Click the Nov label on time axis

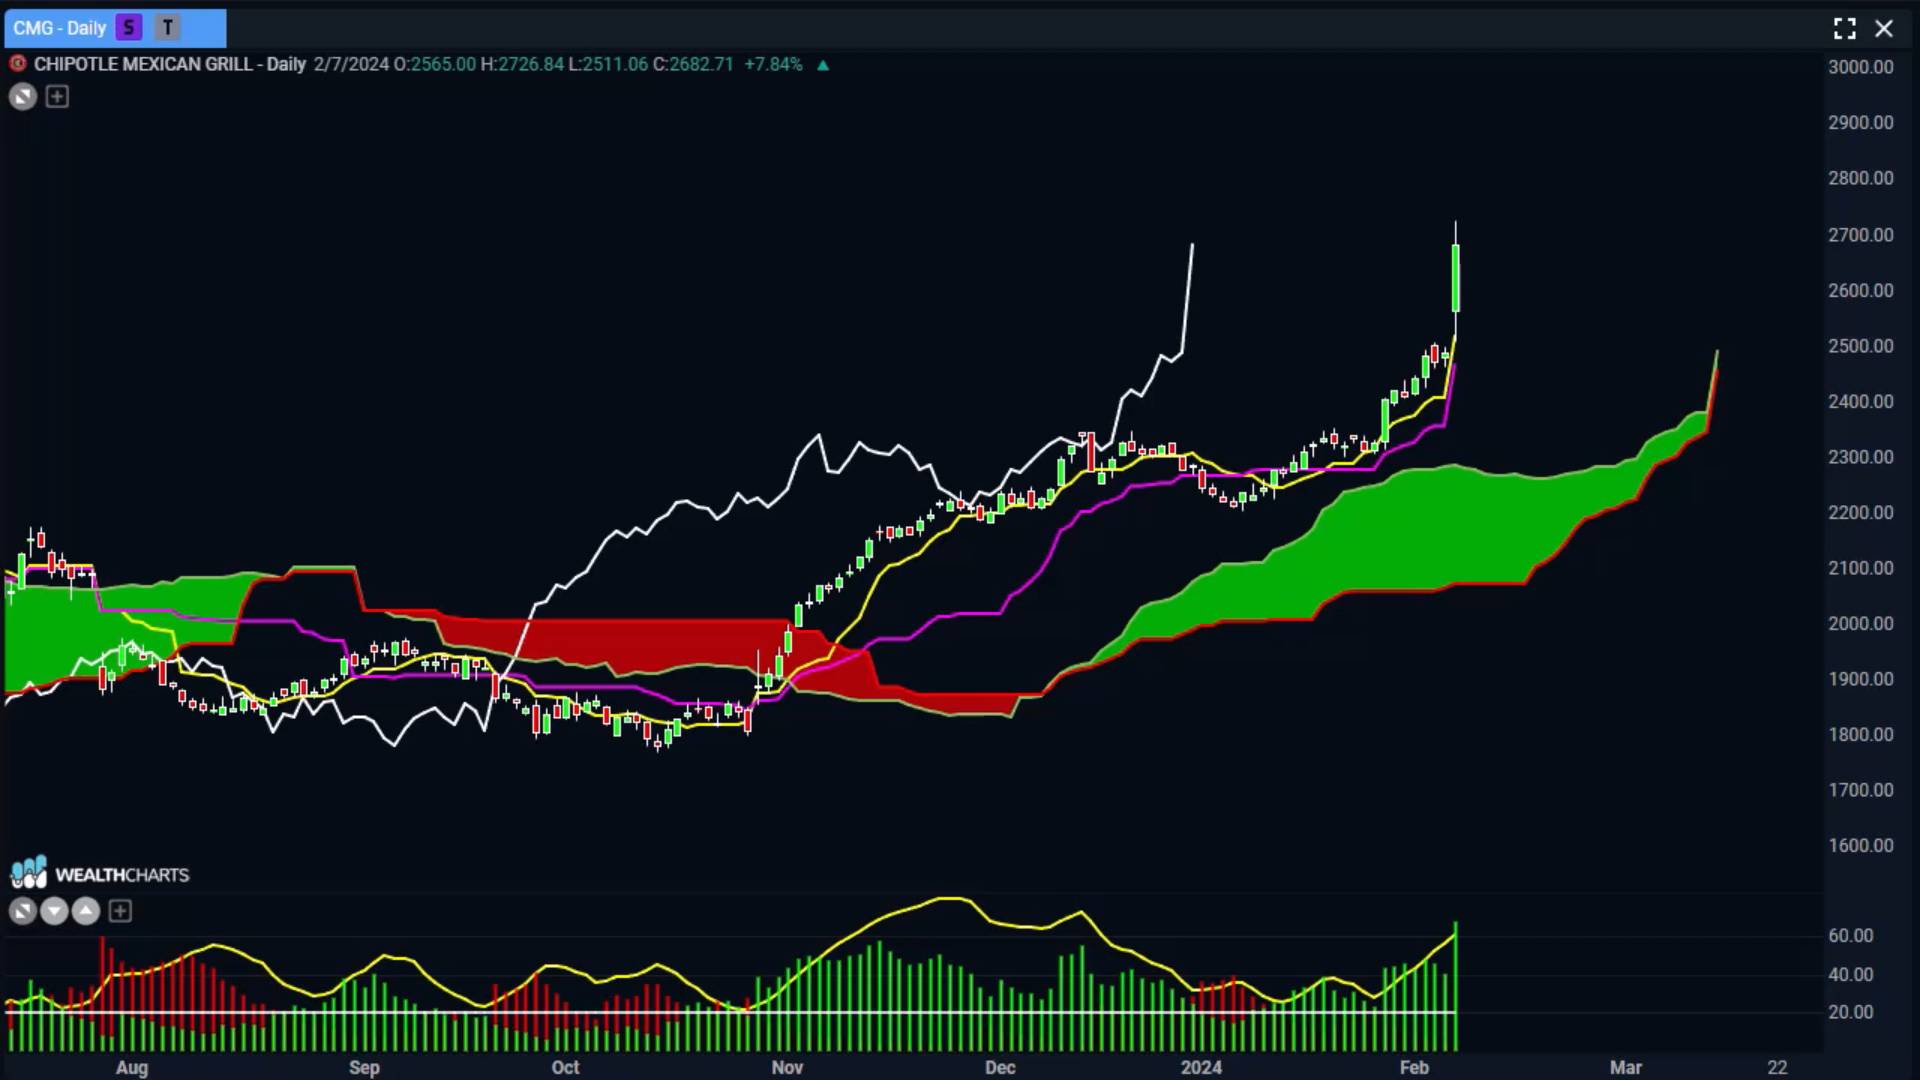click(788, 1067)
